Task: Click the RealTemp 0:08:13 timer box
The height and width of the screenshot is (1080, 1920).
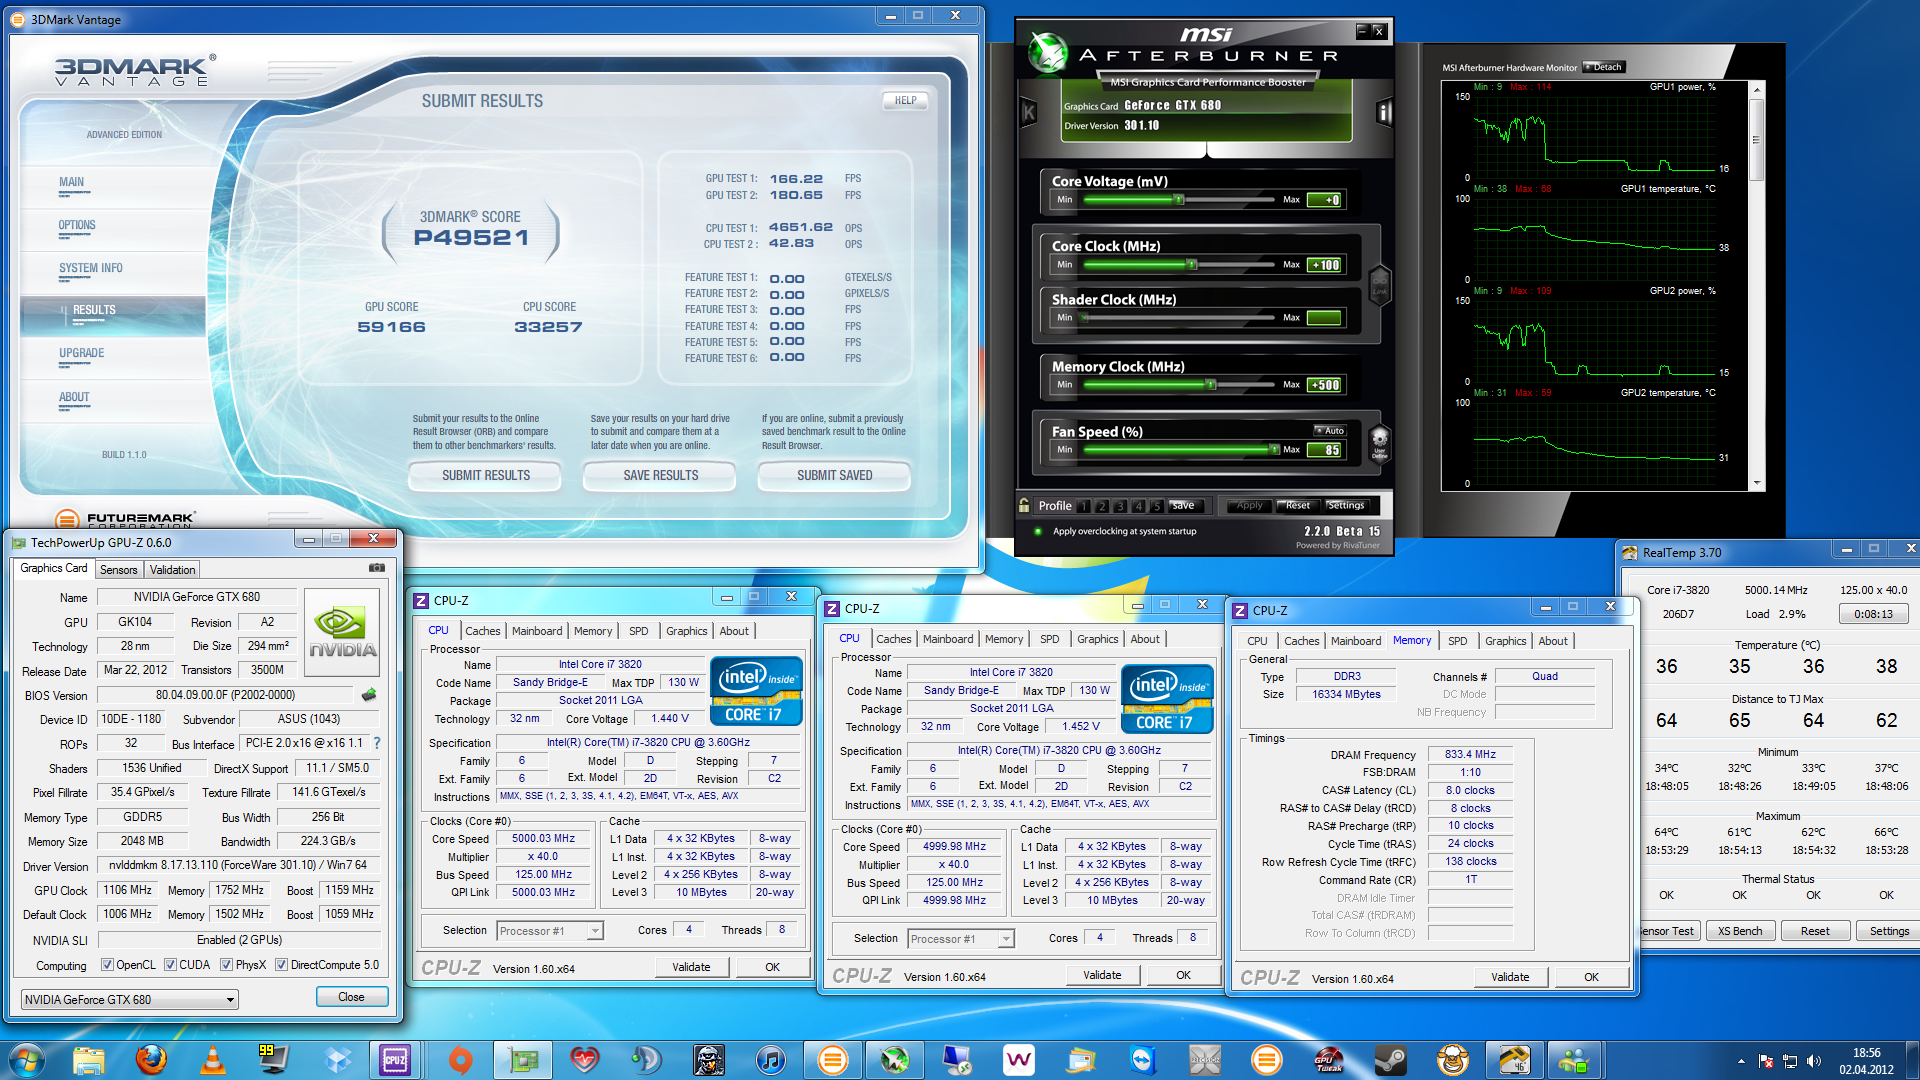Action: (x=1873, y=614)
